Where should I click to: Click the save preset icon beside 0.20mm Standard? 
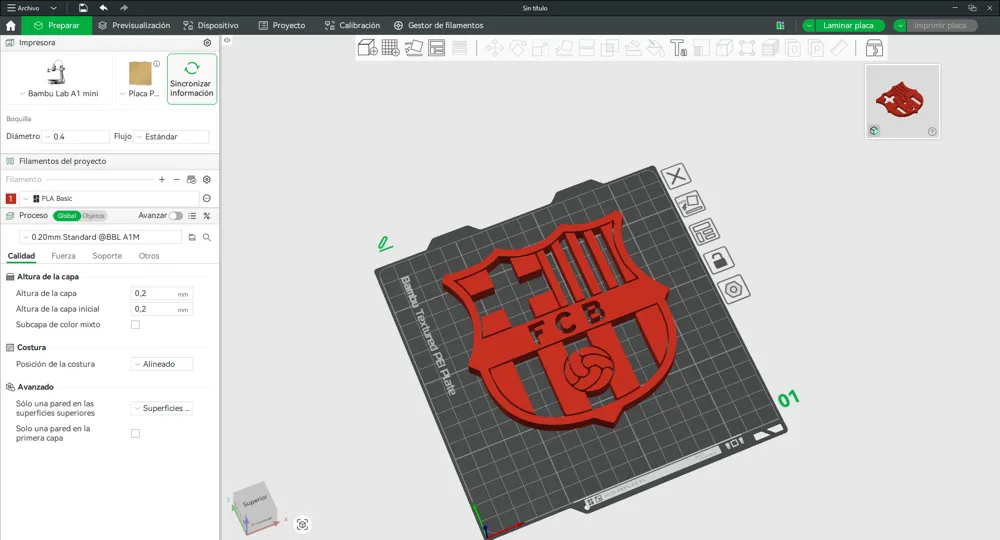[192, 237]
